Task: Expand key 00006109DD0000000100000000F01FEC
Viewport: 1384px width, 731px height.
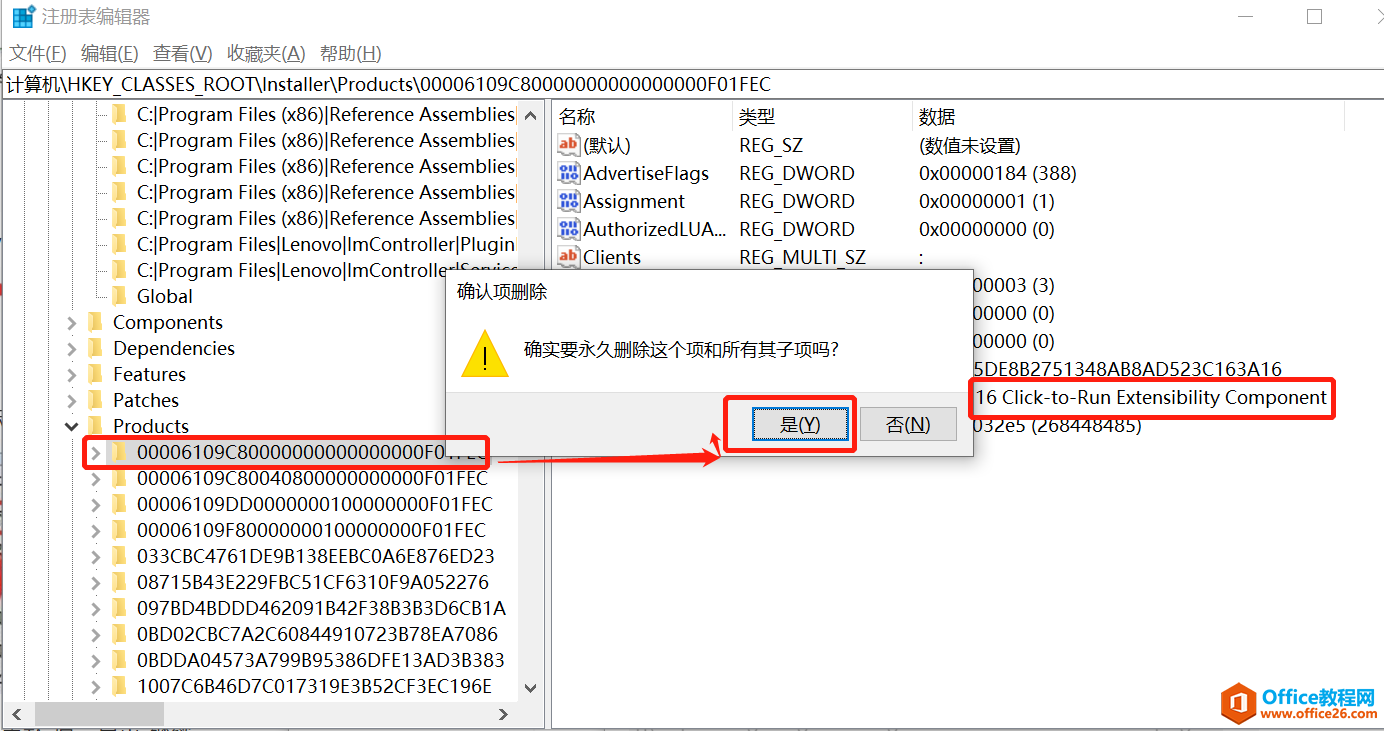Action: (x=96, y=505)
